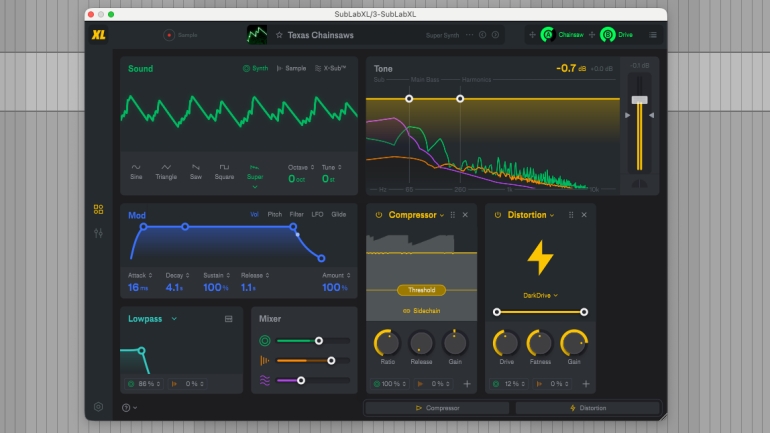Click the Distortion reorder grip icon

(571, 215)
